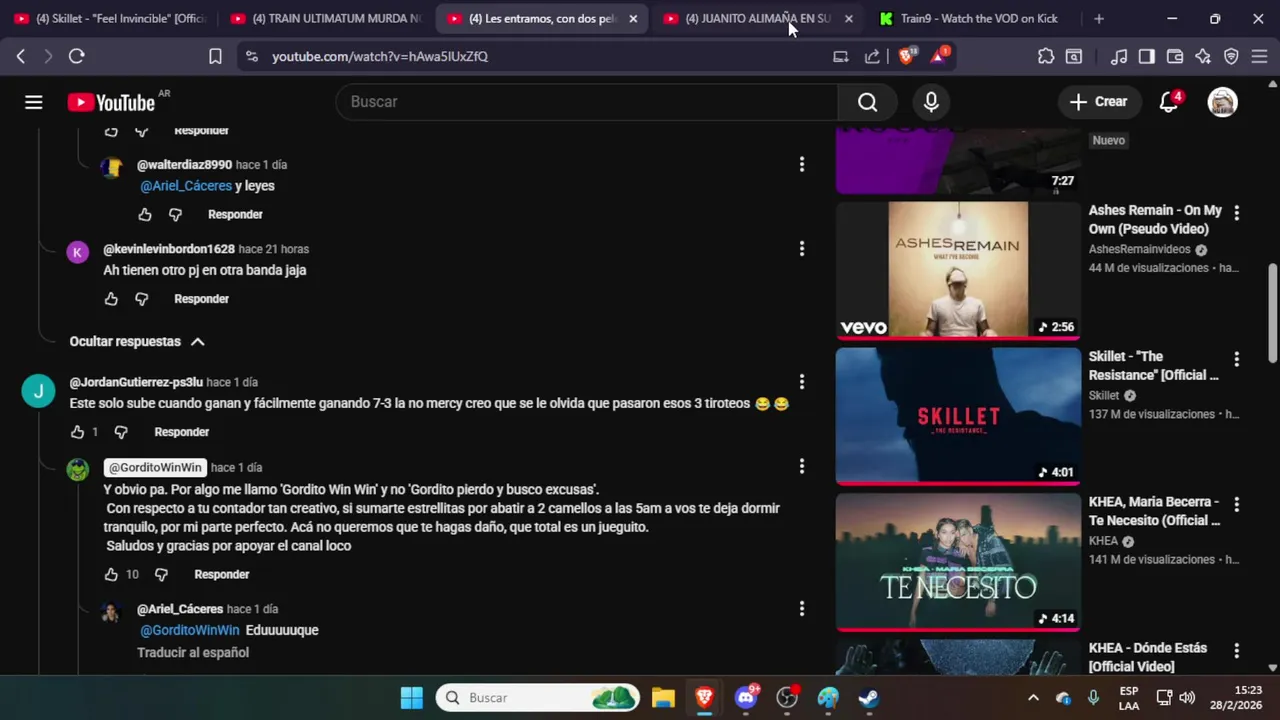The height and width of the screenshot is (720, 1280).
Task: Open options menu for kevinlevinbordon1628's comment
Action: coord(801,248)
